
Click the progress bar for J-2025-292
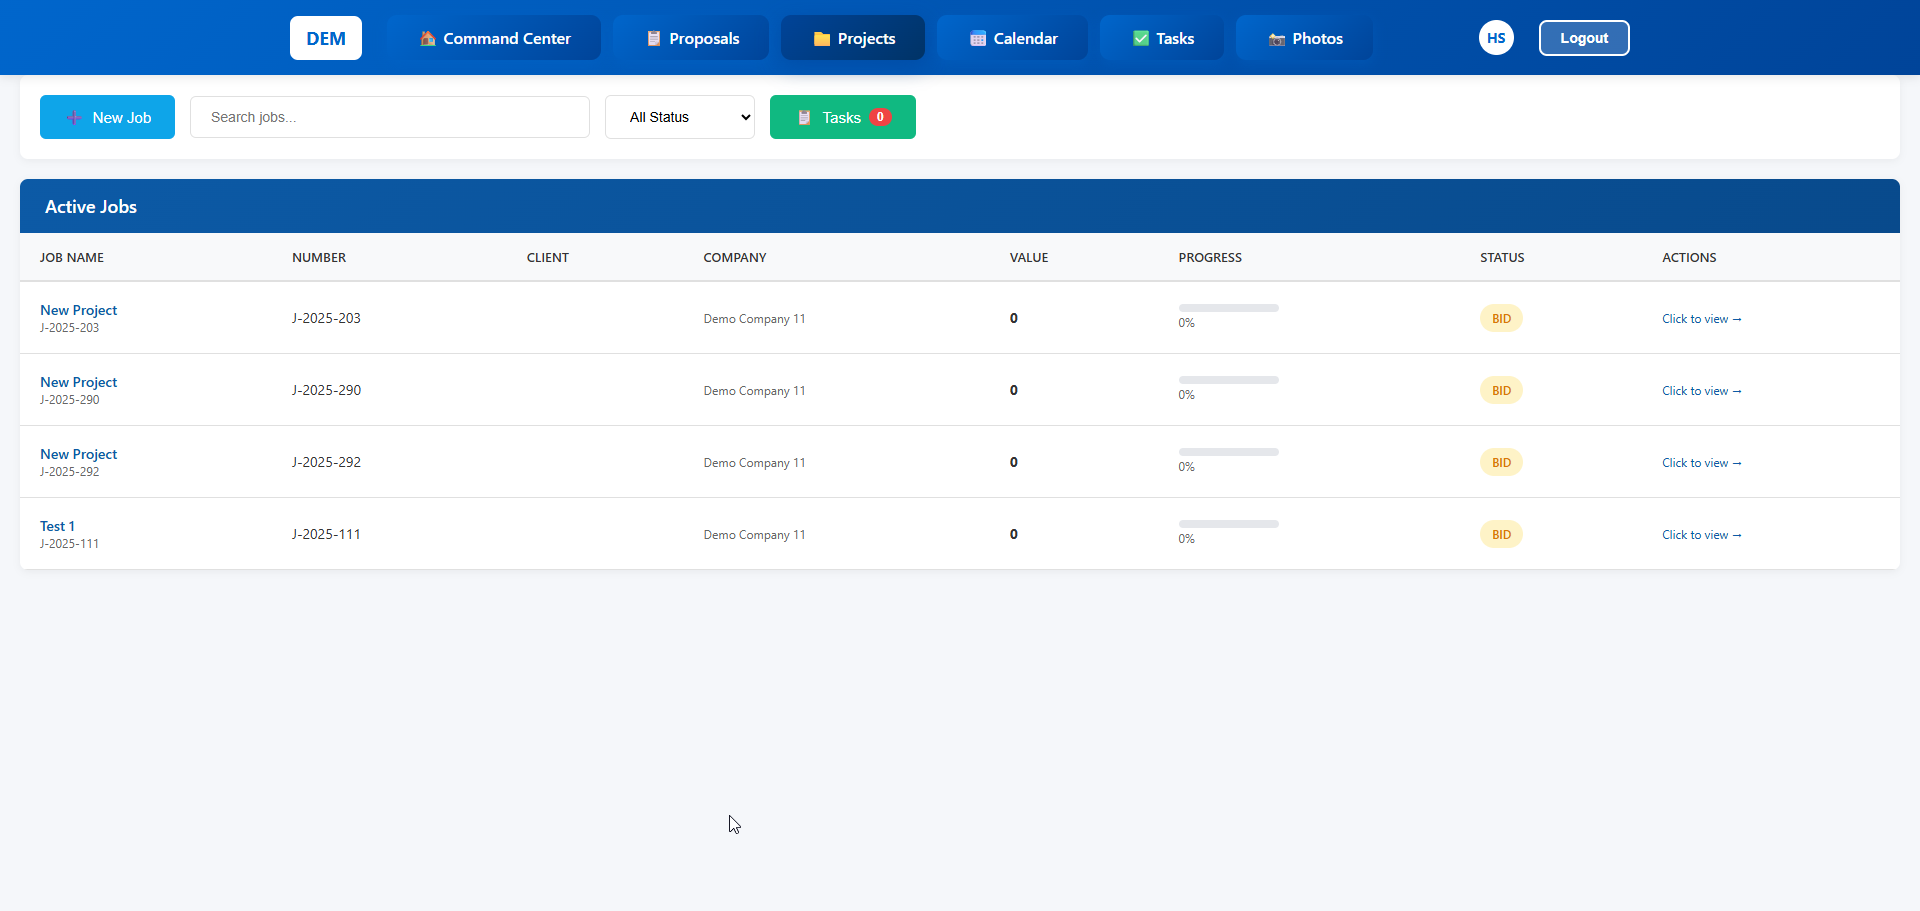coord(1228,452)
